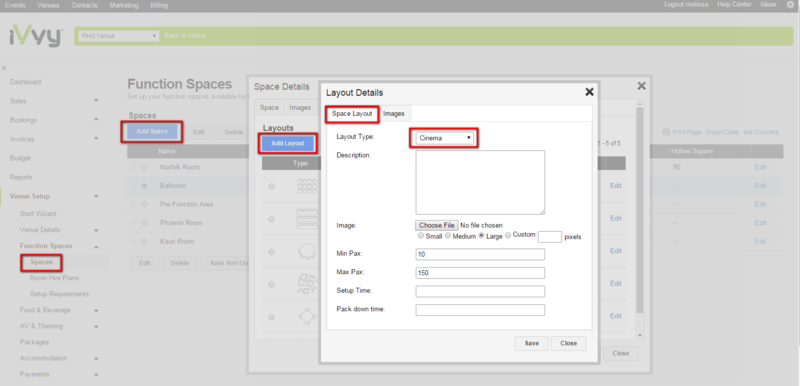Click Close button in Space Details dialog
The height and width of the screenshot is (386, 800).
tap(620, 353)
